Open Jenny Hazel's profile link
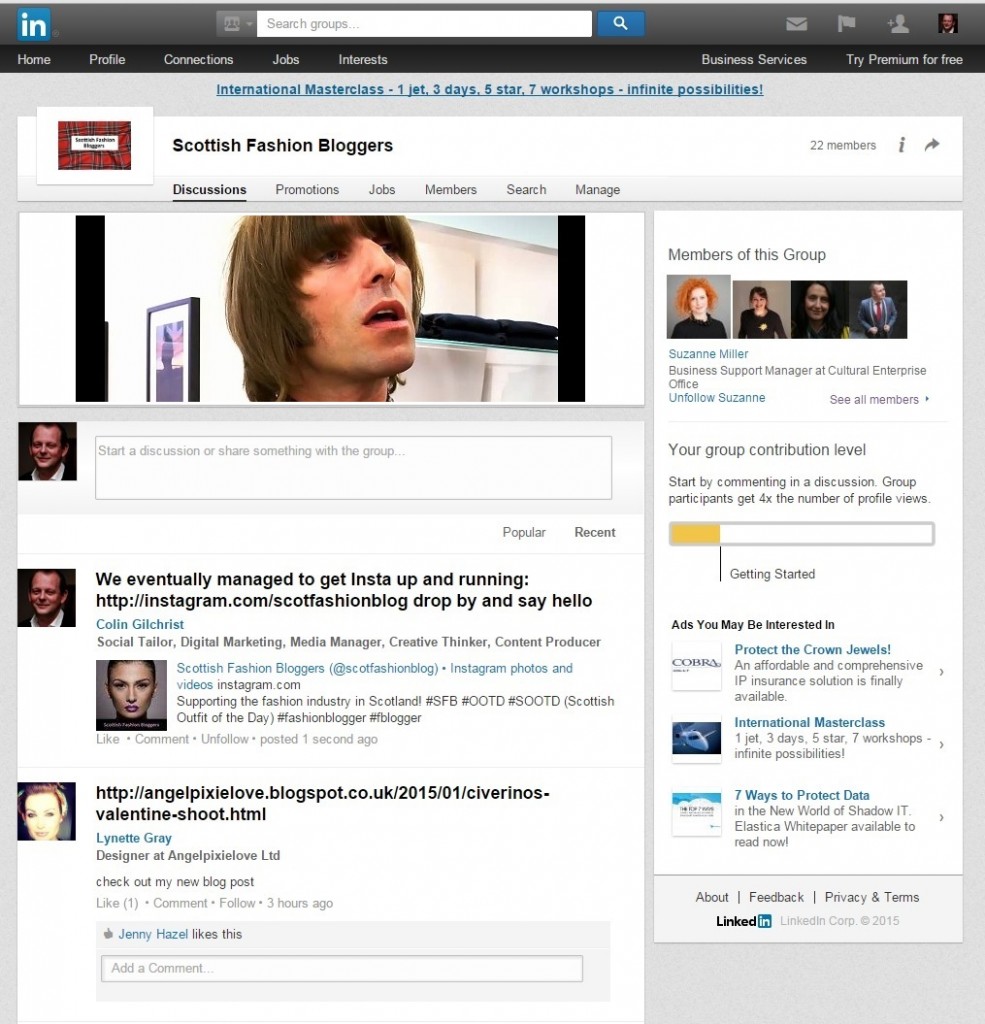The height and width of the screenshot is (1024, 985). tap(153, 935)
